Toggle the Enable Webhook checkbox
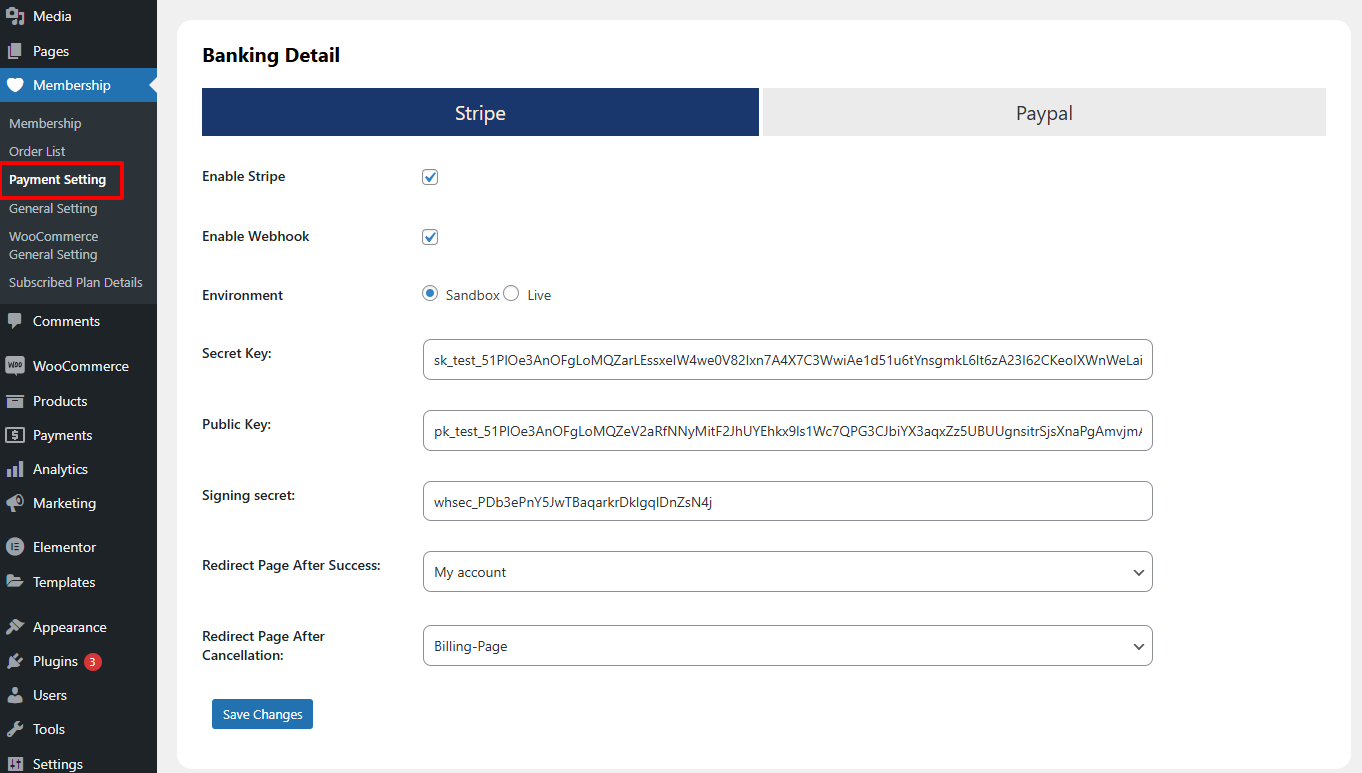Screen dimensions: 1362x773 click(x=430, y=237)
